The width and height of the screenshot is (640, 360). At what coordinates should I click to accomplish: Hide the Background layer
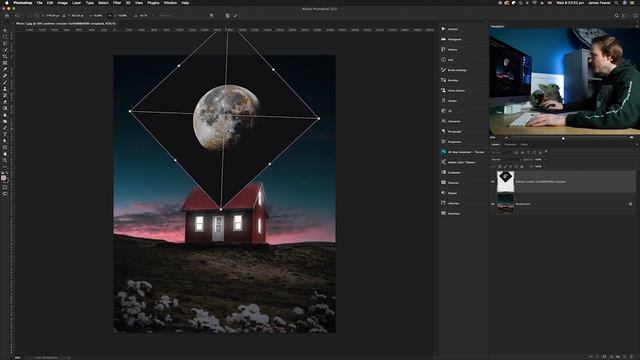pyautogui.click(x=493, y=204)
